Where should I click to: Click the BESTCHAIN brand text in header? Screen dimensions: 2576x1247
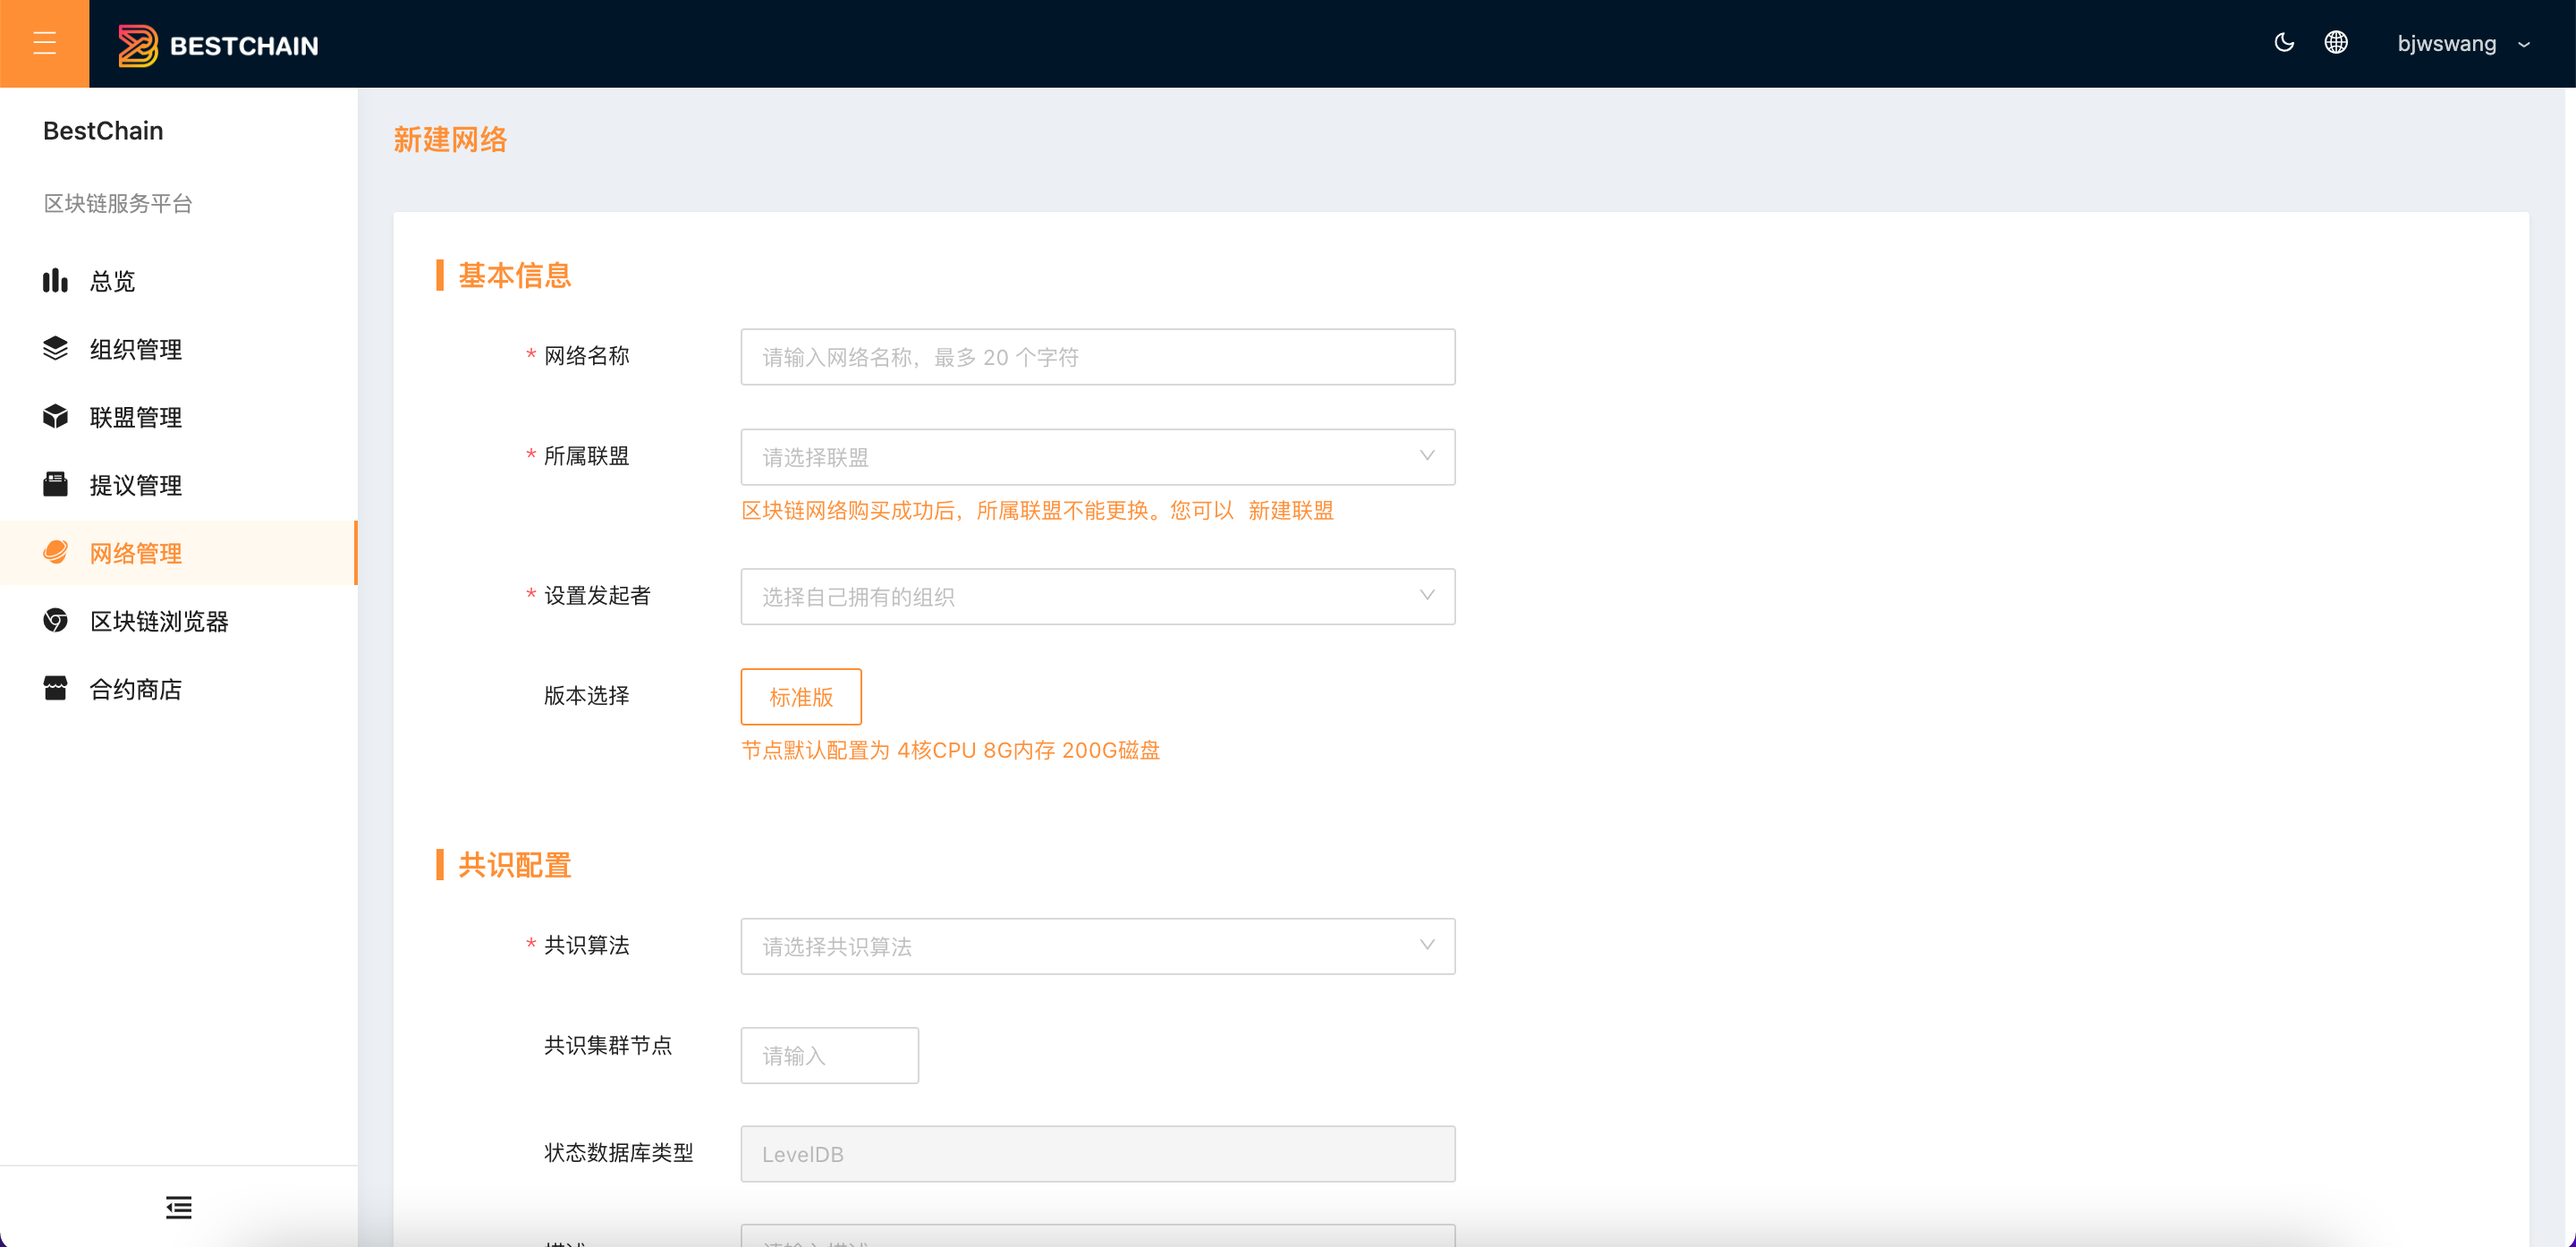coord(244,46)
